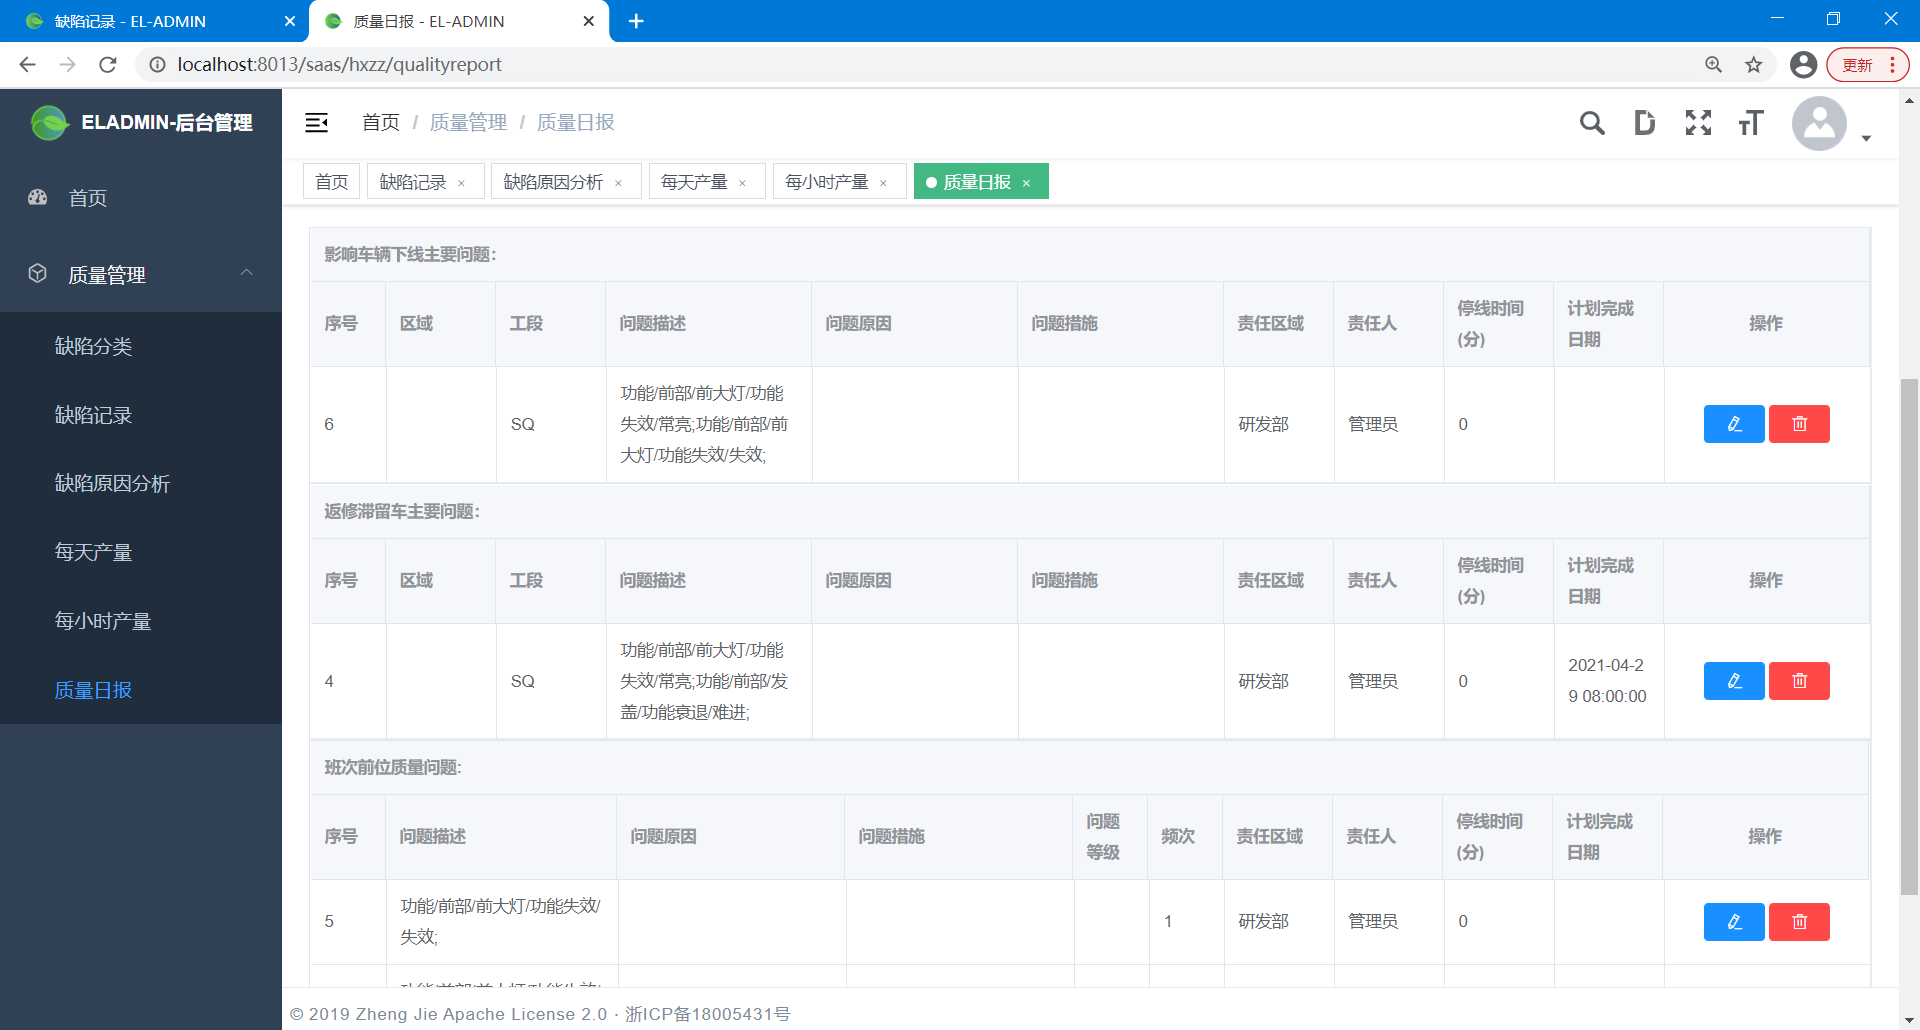Edit row 6 with the blue pencil button
The width and height of the screenshot is (1920, 1030).
tap(1733, 424)
